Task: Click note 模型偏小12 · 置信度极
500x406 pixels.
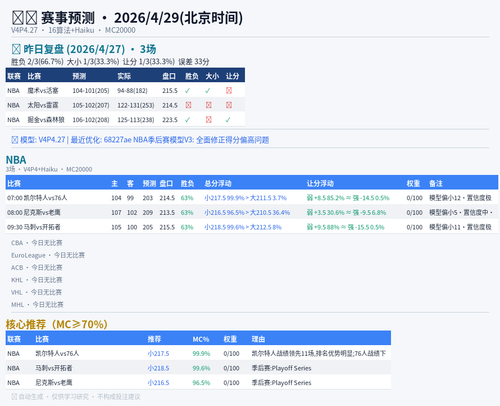Action: point(460,198)
